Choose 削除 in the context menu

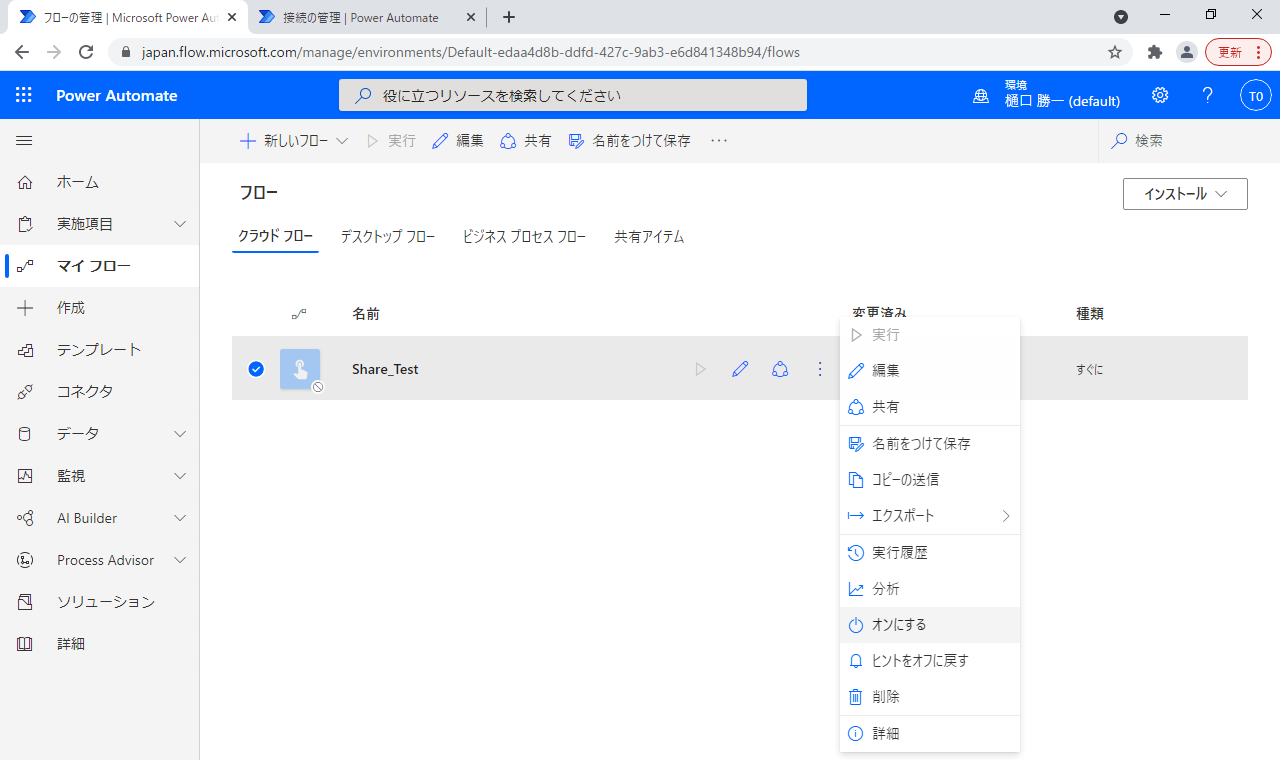pos(930,697)
